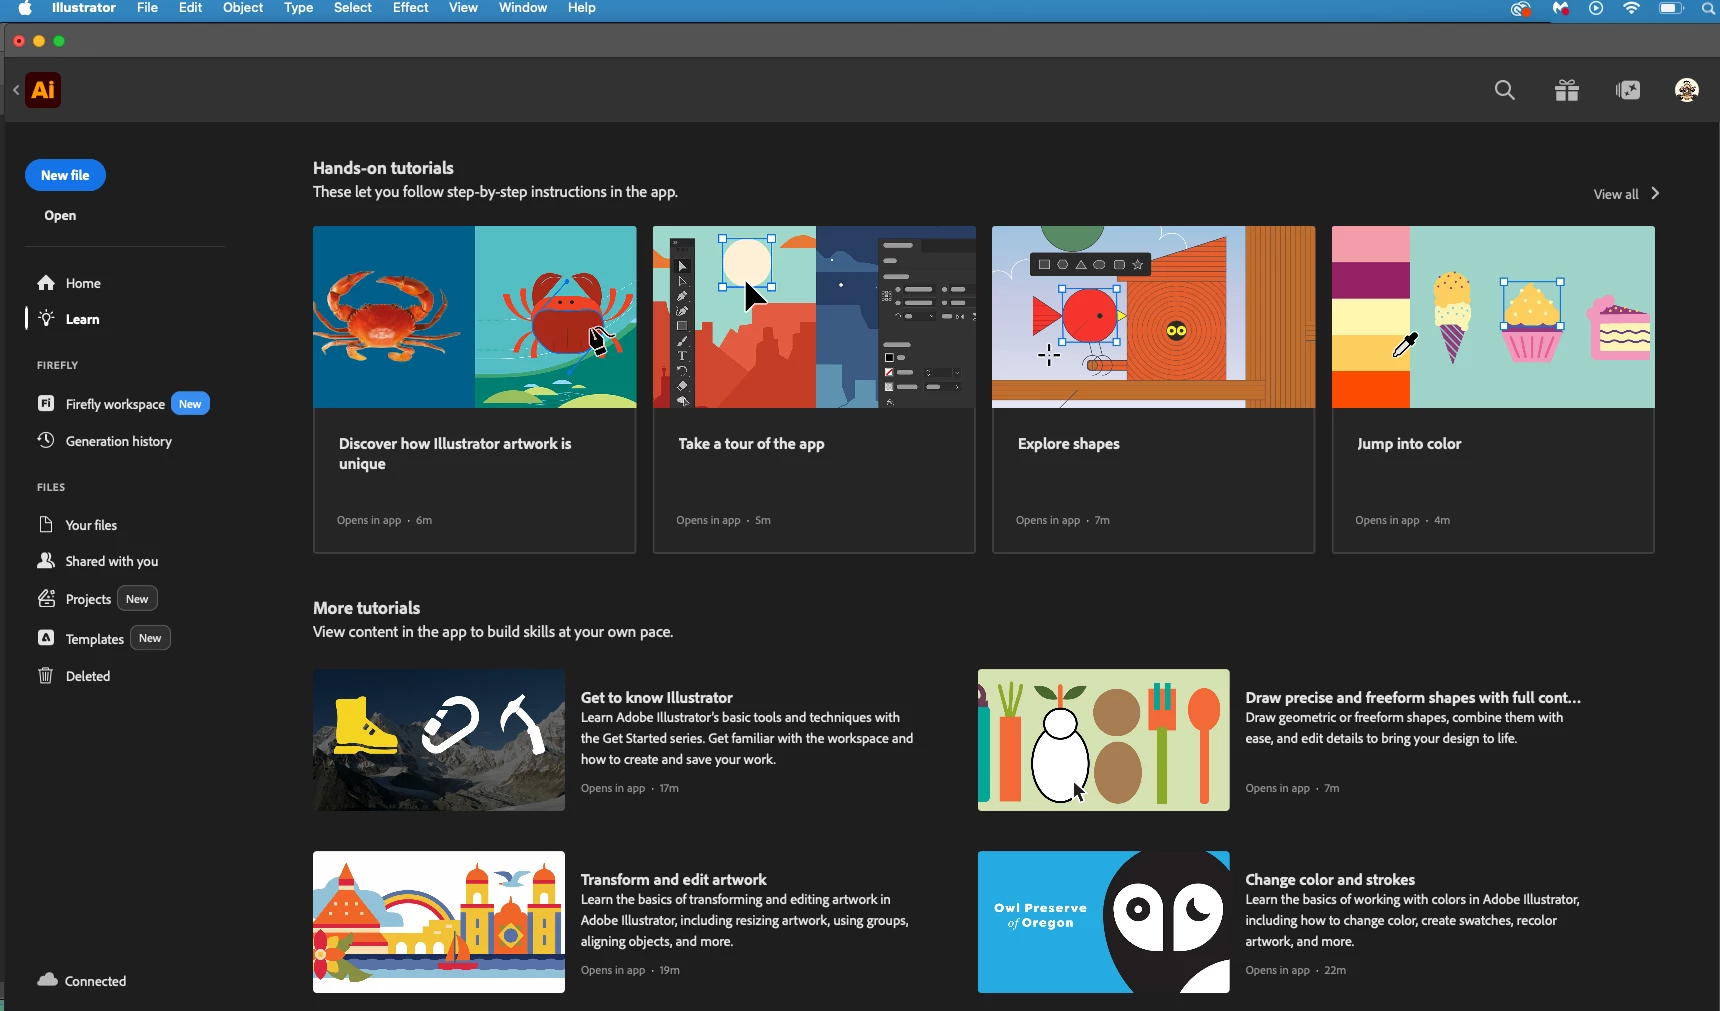This screenshot has height=1011, width=1720.
Task: Click the New badge beside Firefly workspace
Action: point(190,404)
